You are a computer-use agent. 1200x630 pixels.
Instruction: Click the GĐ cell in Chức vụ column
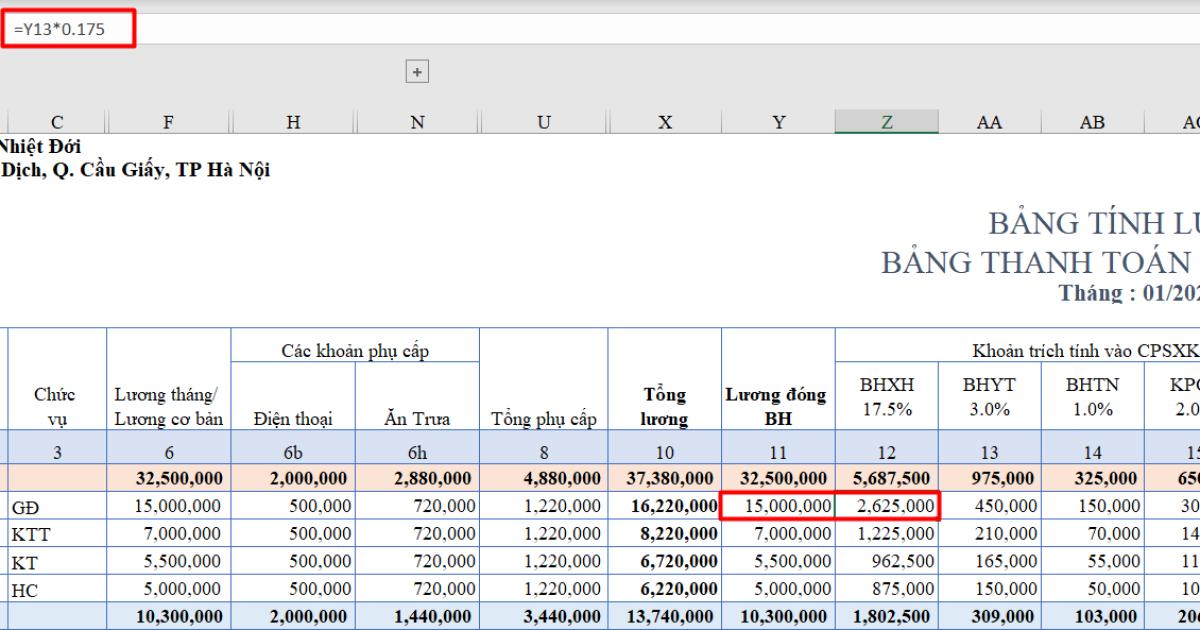(x=57, y=507)
